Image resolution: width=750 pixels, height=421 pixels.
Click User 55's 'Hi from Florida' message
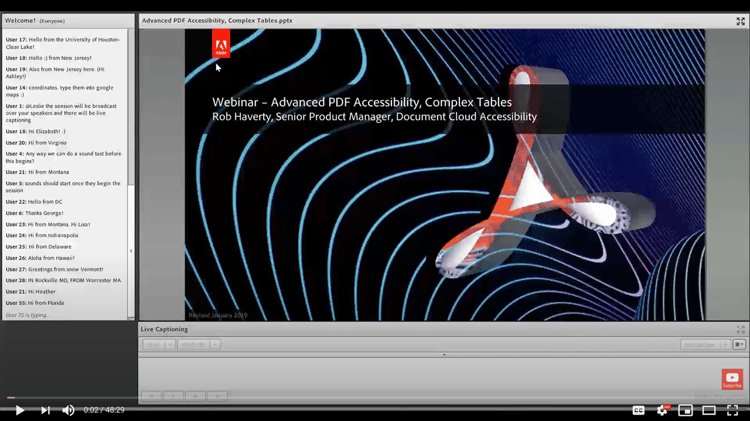(x=35, y=303)
